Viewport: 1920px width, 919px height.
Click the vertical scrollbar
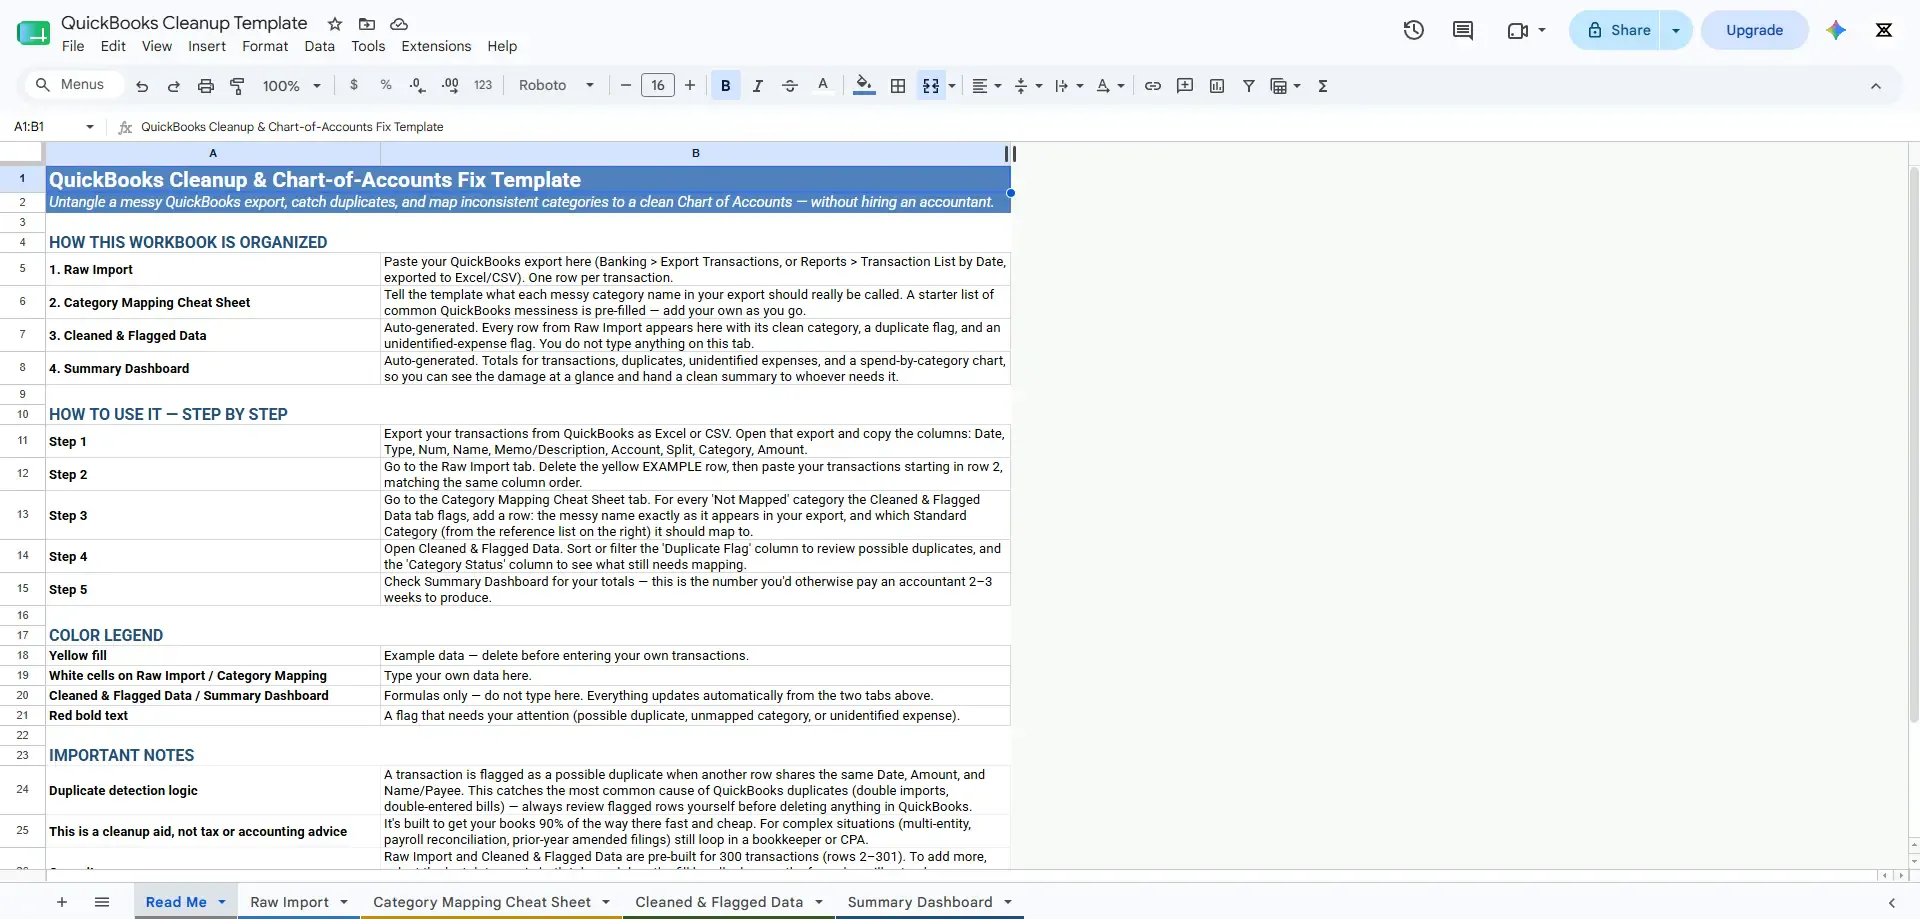point(1914,444)
